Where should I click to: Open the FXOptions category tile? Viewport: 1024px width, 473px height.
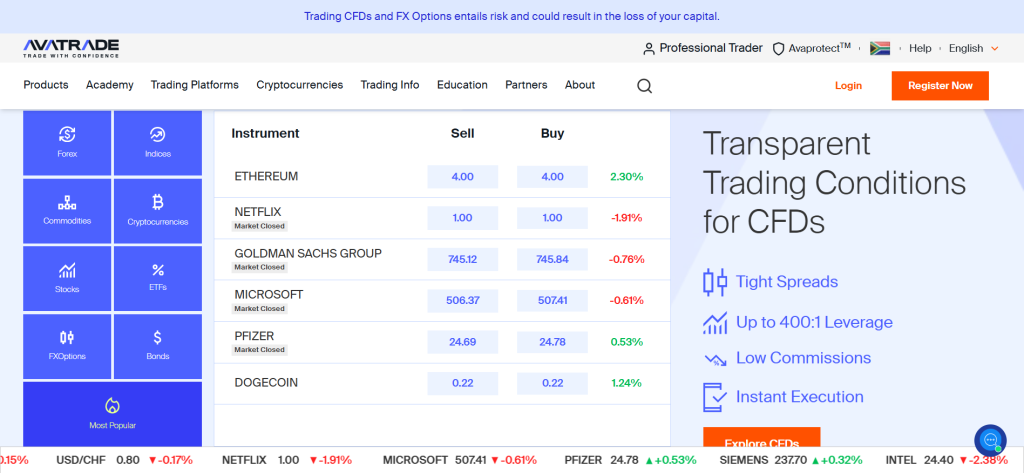[67, 346]
